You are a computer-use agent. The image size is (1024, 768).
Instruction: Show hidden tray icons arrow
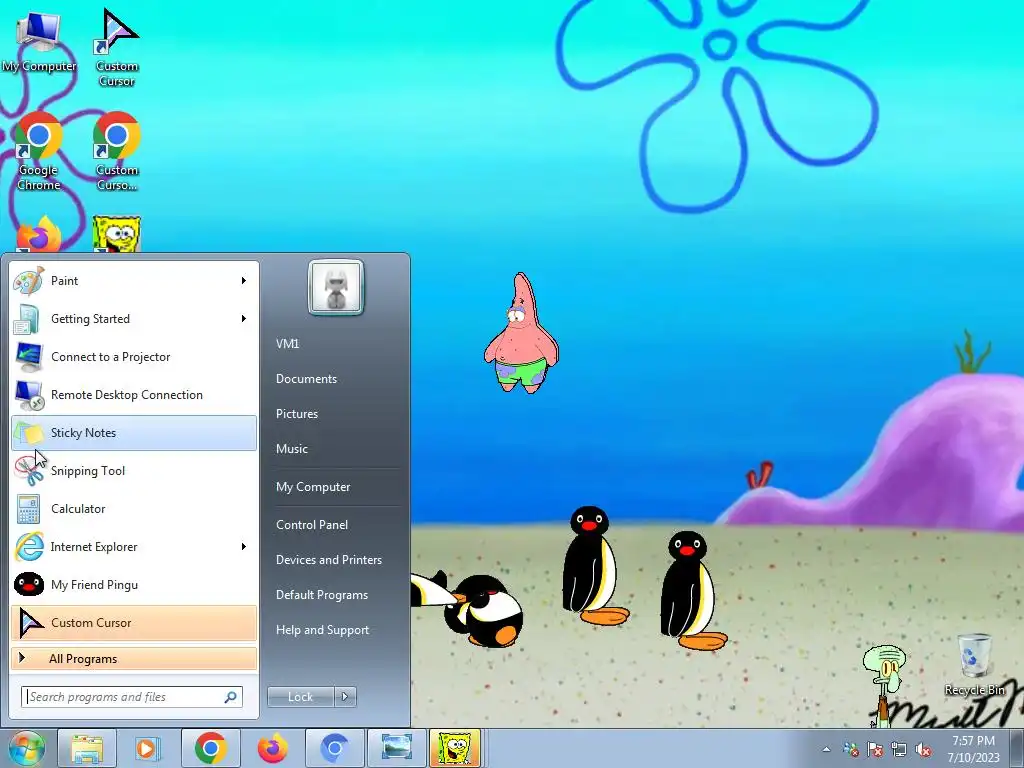(x=827, y=749)
